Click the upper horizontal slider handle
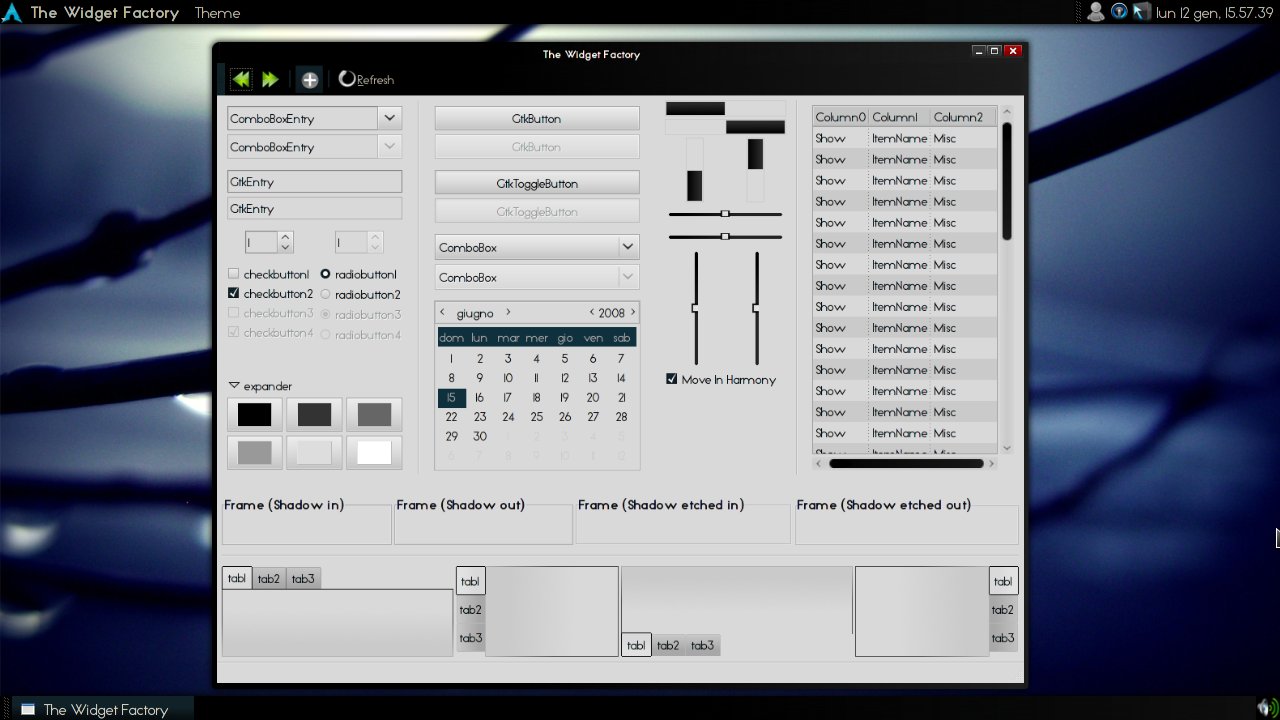This screenshot has height=720, width=1280. click(725, 214)
